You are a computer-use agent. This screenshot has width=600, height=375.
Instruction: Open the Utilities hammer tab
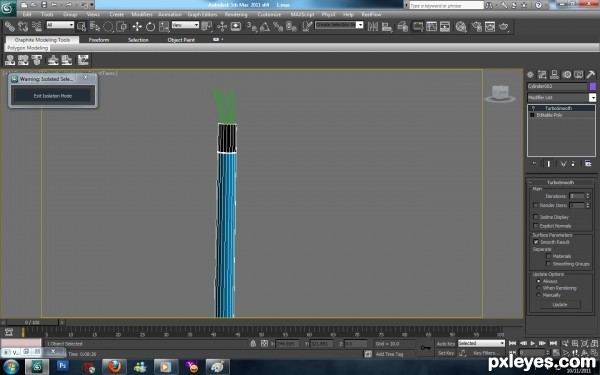[x=590, y=75]
